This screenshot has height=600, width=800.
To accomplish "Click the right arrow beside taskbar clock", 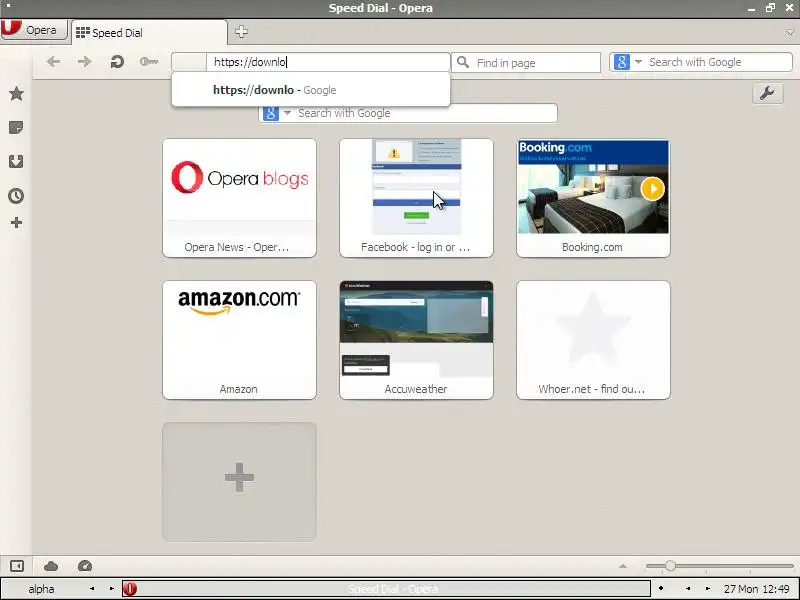I will 708,589.
